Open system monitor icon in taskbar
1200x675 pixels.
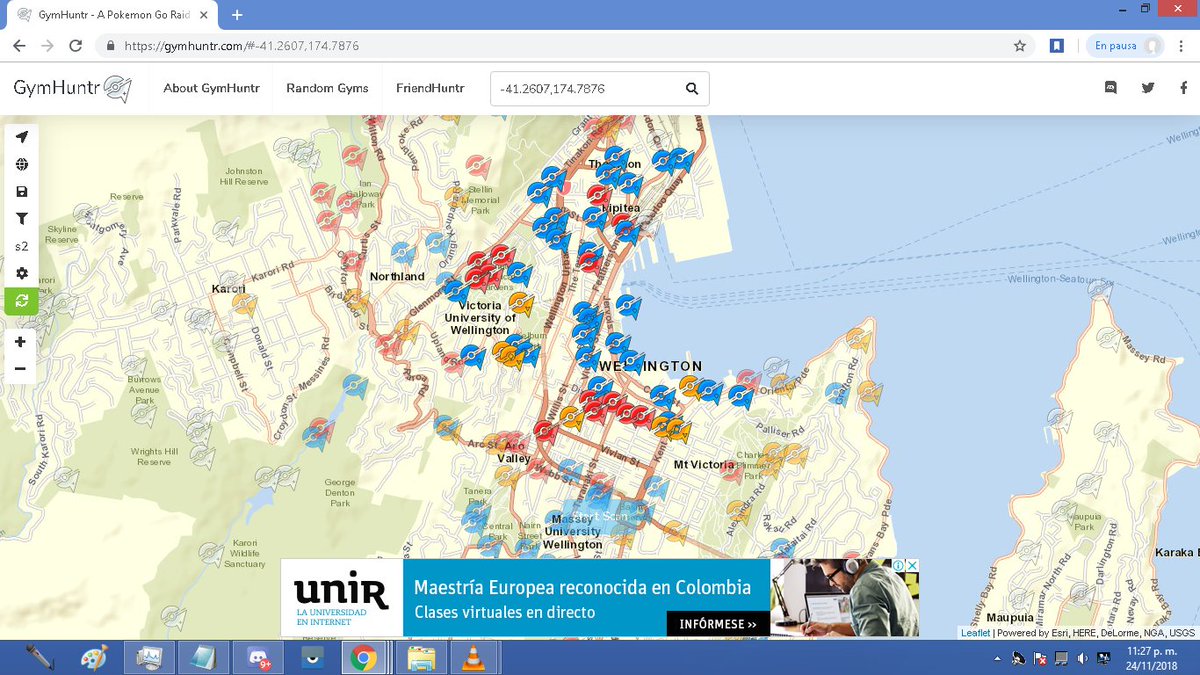coord(149,658)
